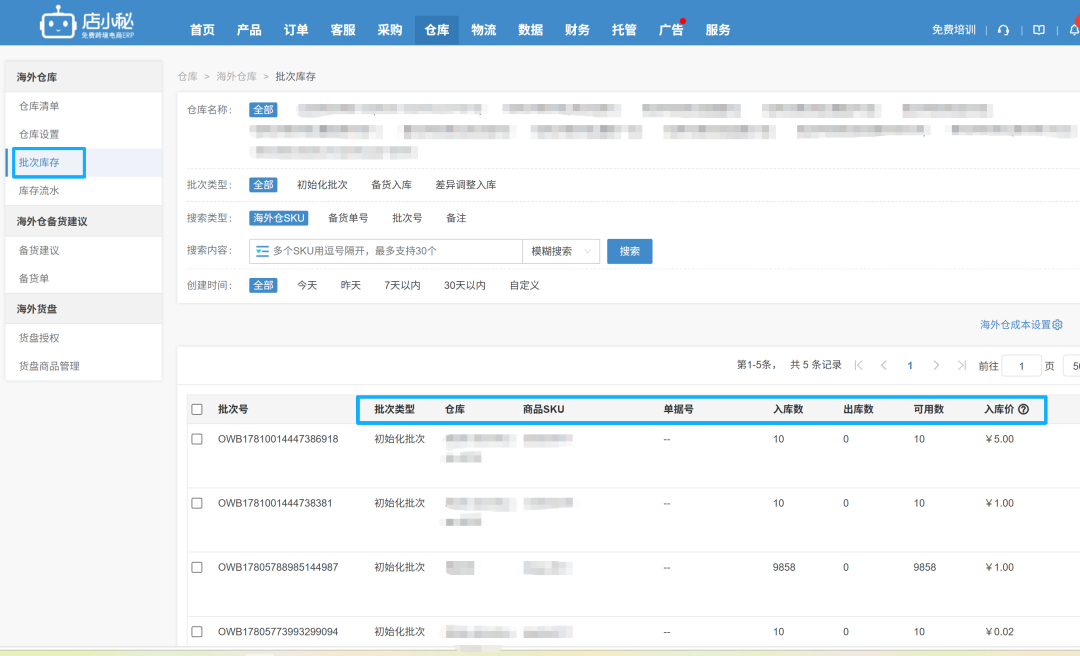
Task: Click 免费培训 link in header
Action: (x=953, y=30)
